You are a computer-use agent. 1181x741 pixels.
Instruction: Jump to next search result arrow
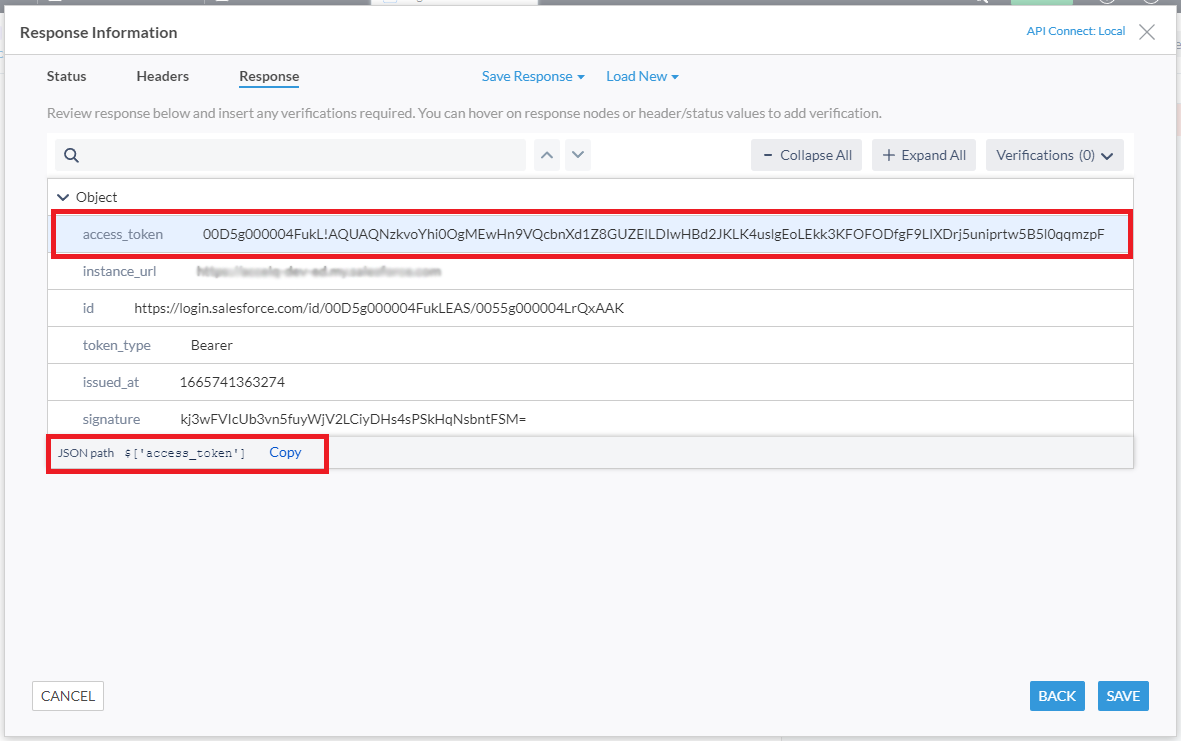coord(577,155)
